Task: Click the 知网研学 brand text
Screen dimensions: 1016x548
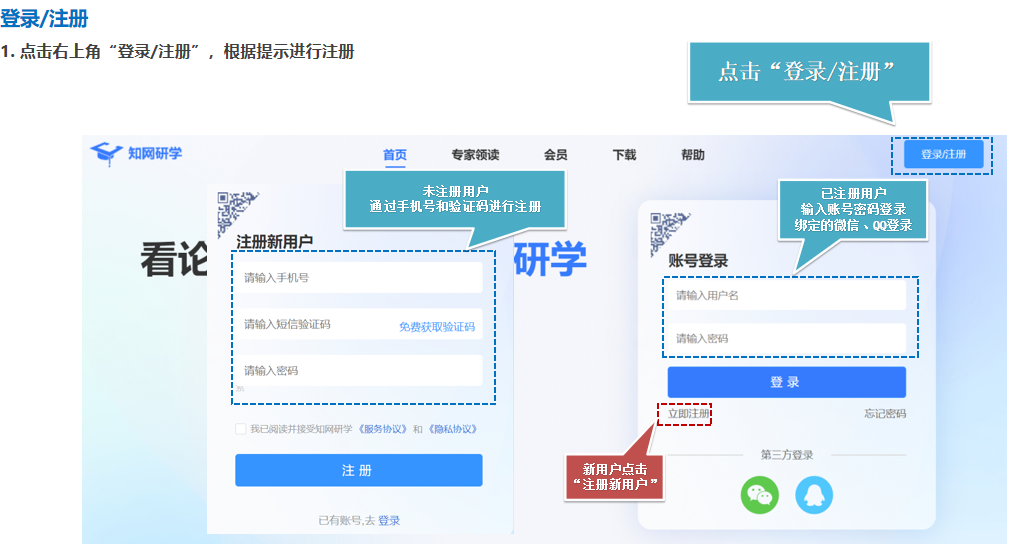Action: tap(155, 153)
